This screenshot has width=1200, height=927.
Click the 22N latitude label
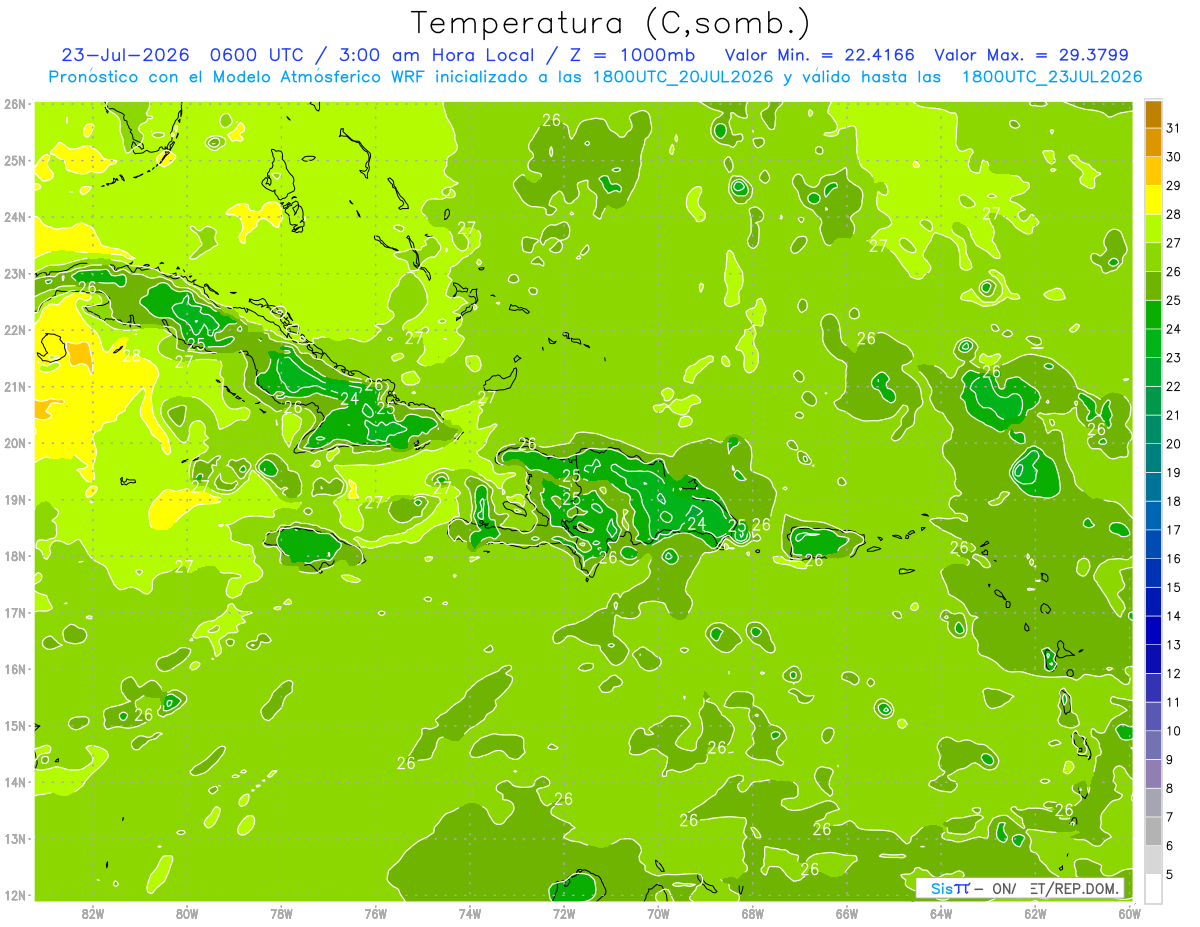(x=14, y=330)
